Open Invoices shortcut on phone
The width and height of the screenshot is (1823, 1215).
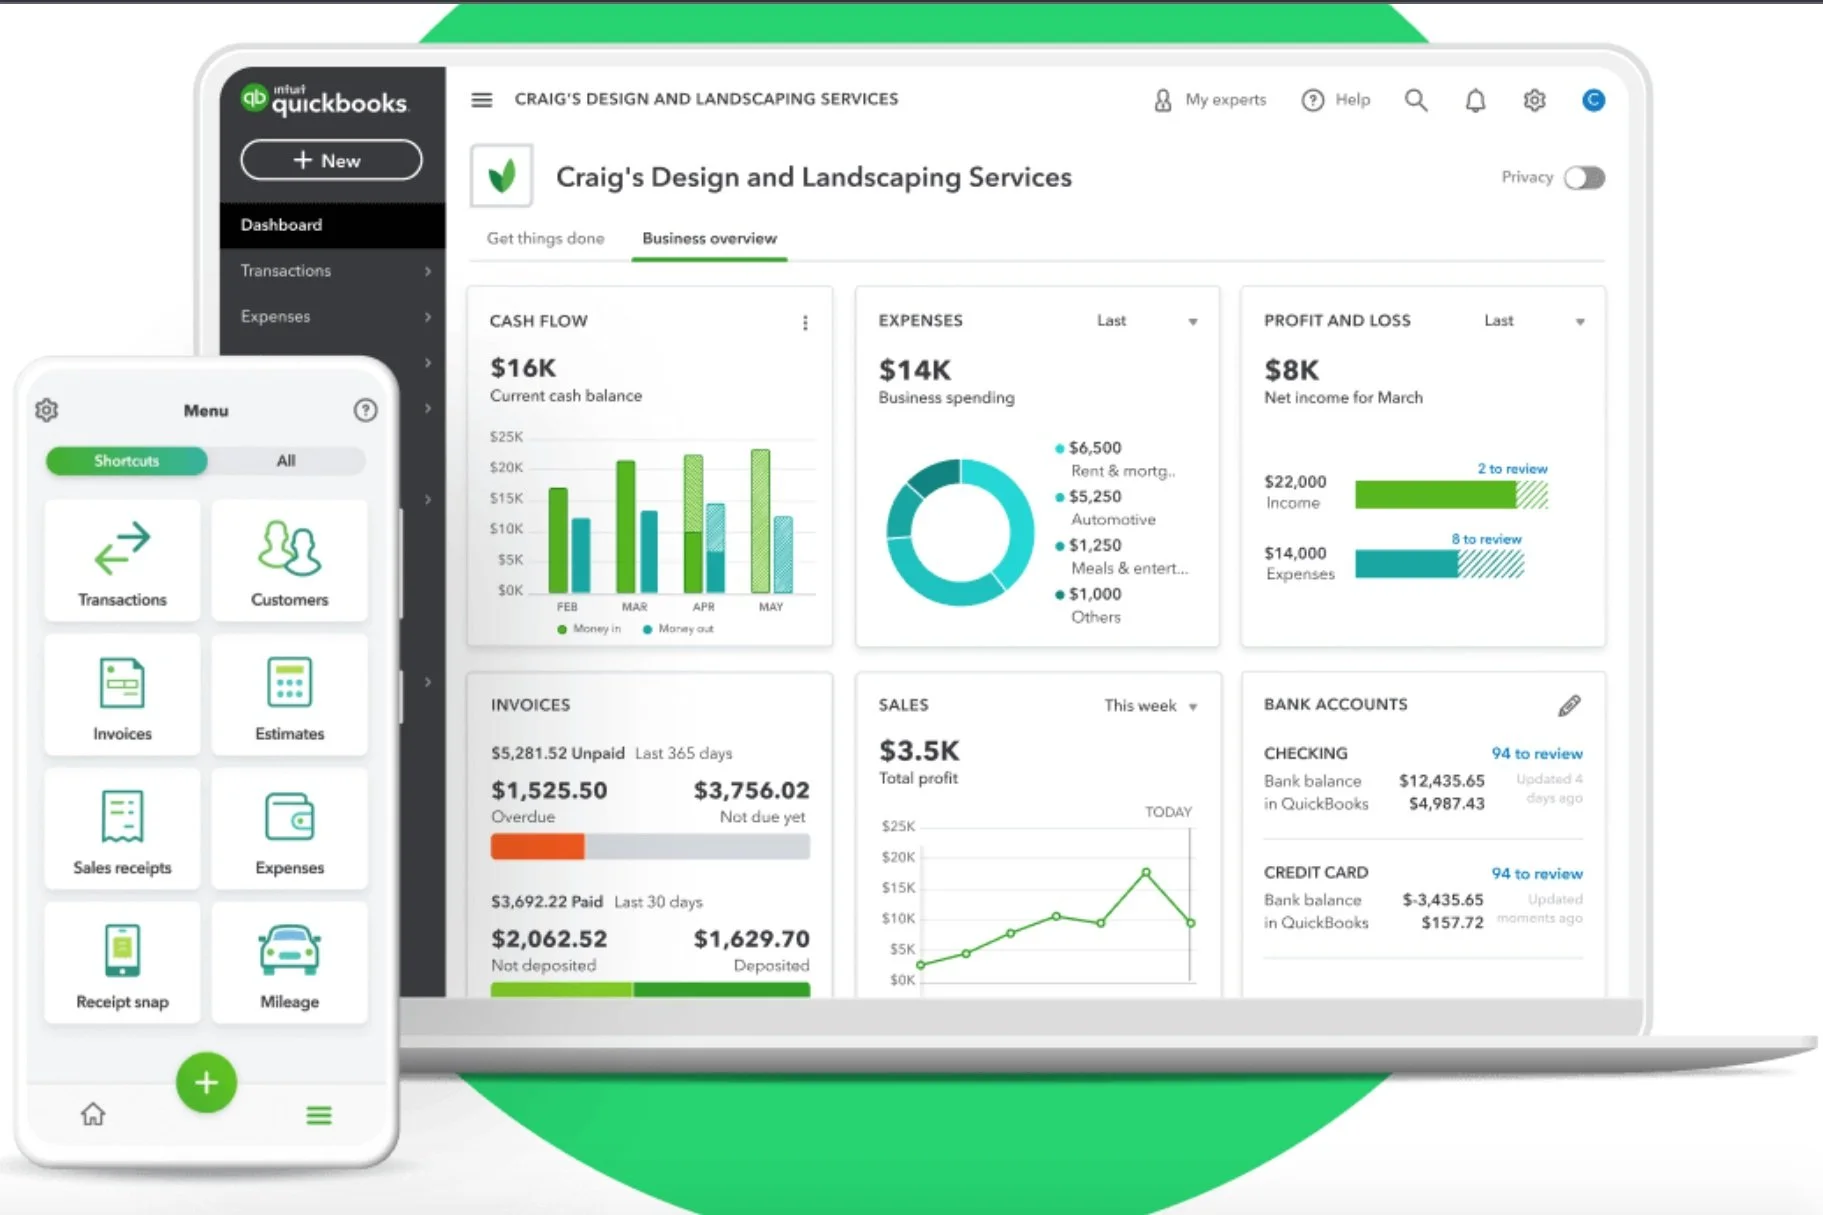pyautogui.click(x=122, y=695)
